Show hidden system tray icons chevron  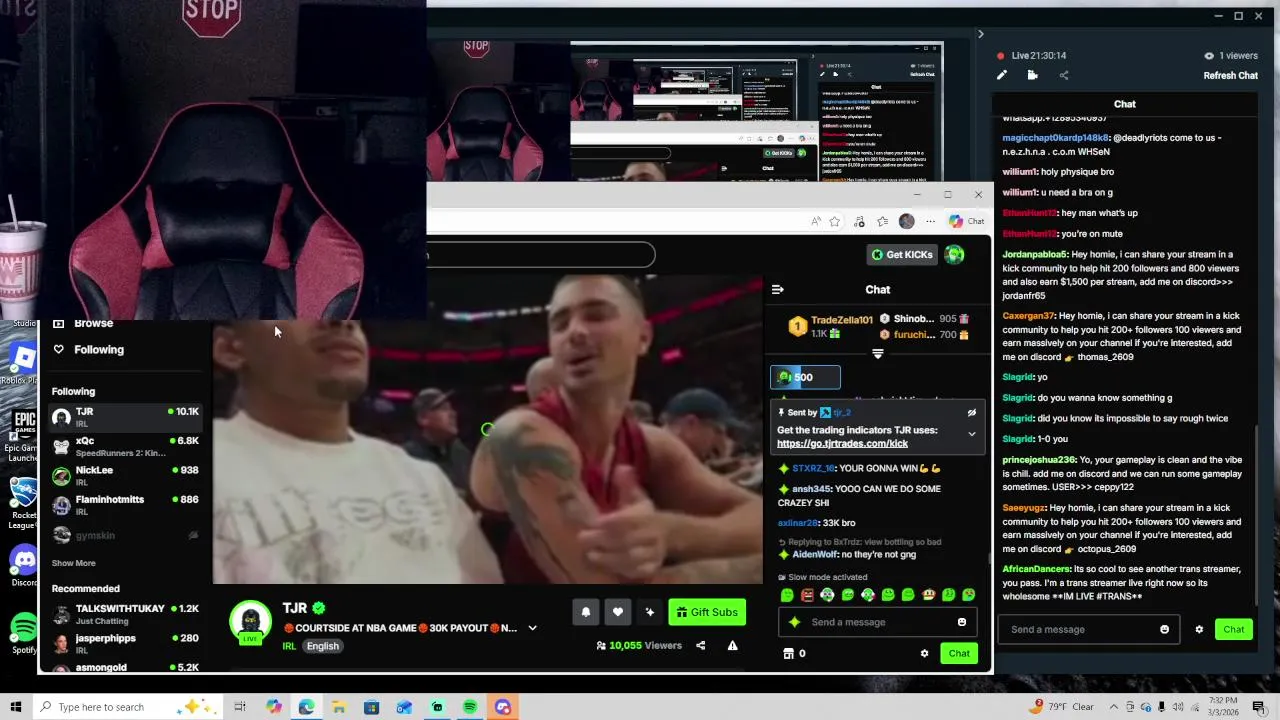[x=1114, y=707]
